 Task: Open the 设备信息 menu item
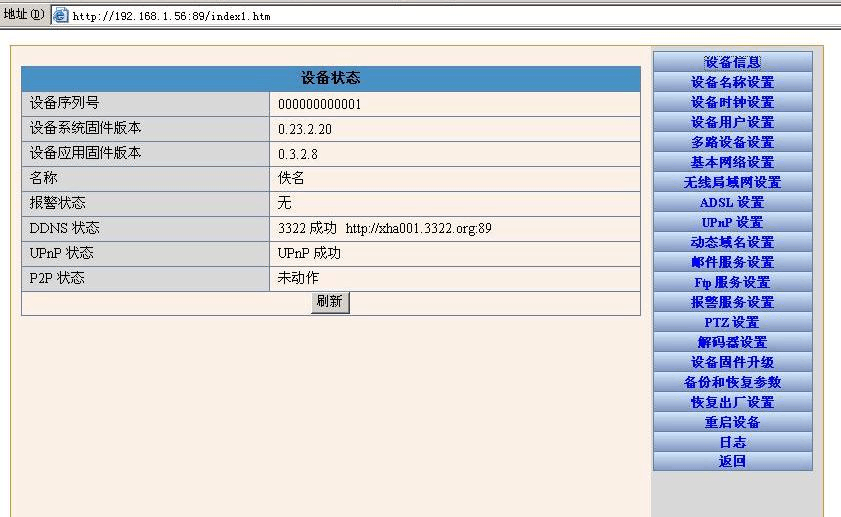pyautogui.click(x=732, y=62)
